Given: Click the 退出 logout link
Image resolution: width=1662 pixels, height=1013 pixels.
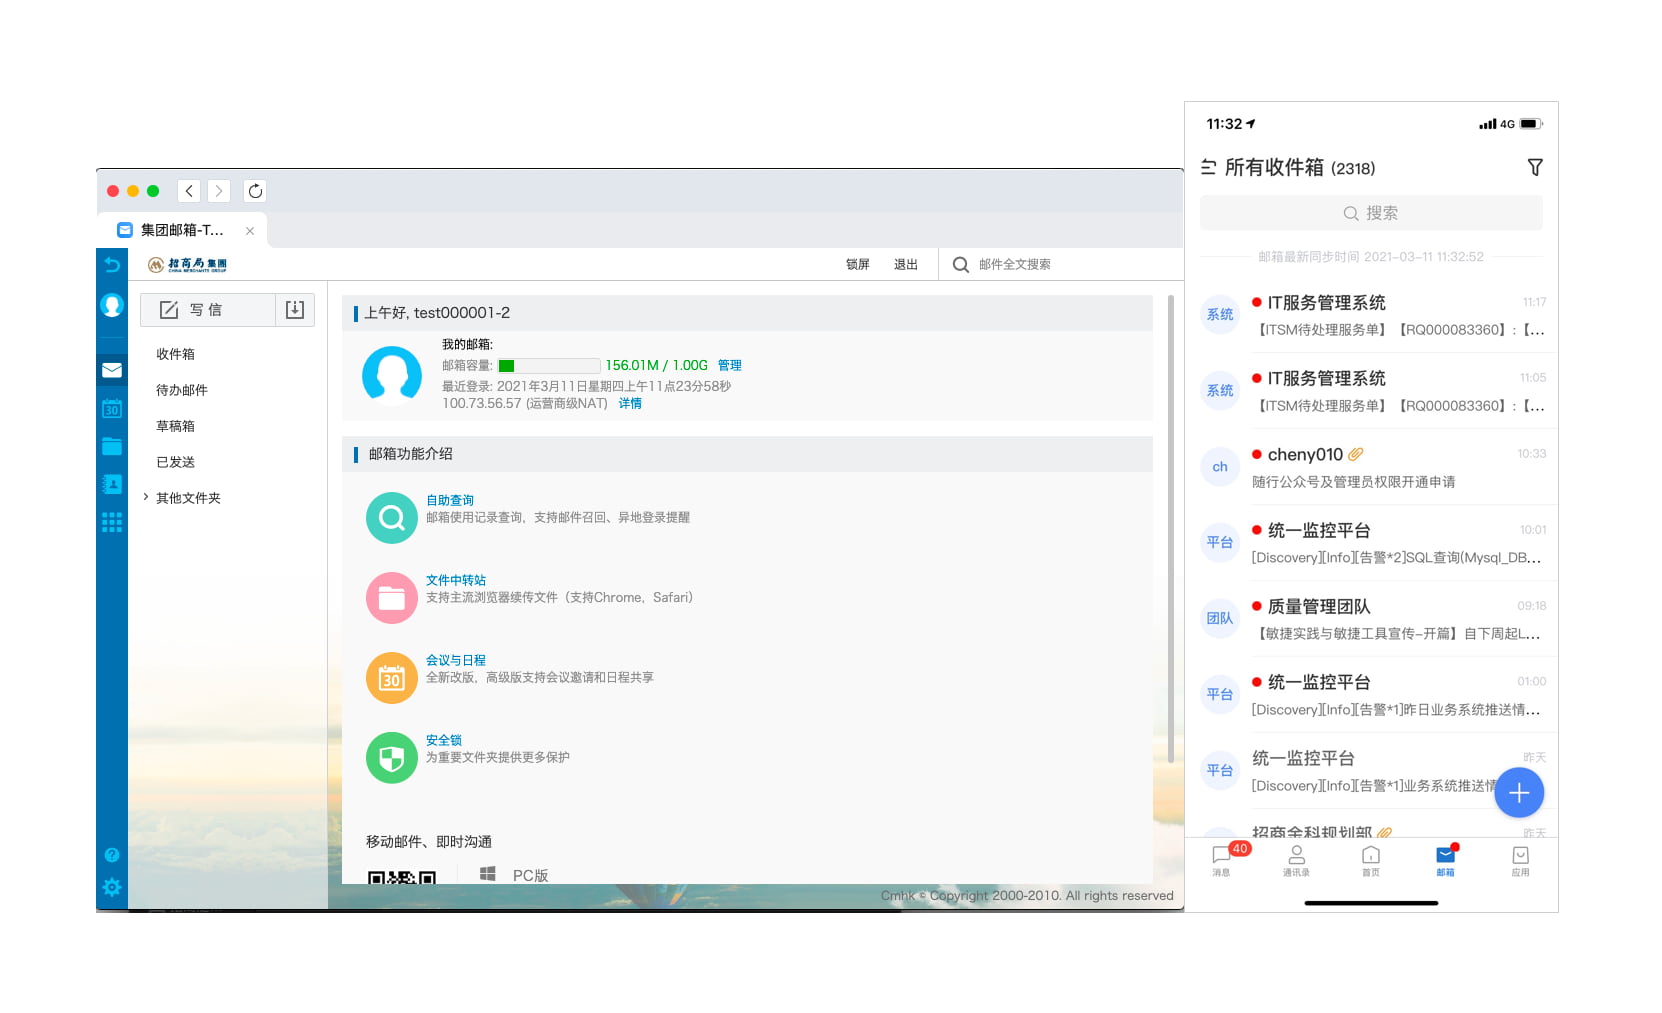Looking at the screenshot, I should coord(906,264).
